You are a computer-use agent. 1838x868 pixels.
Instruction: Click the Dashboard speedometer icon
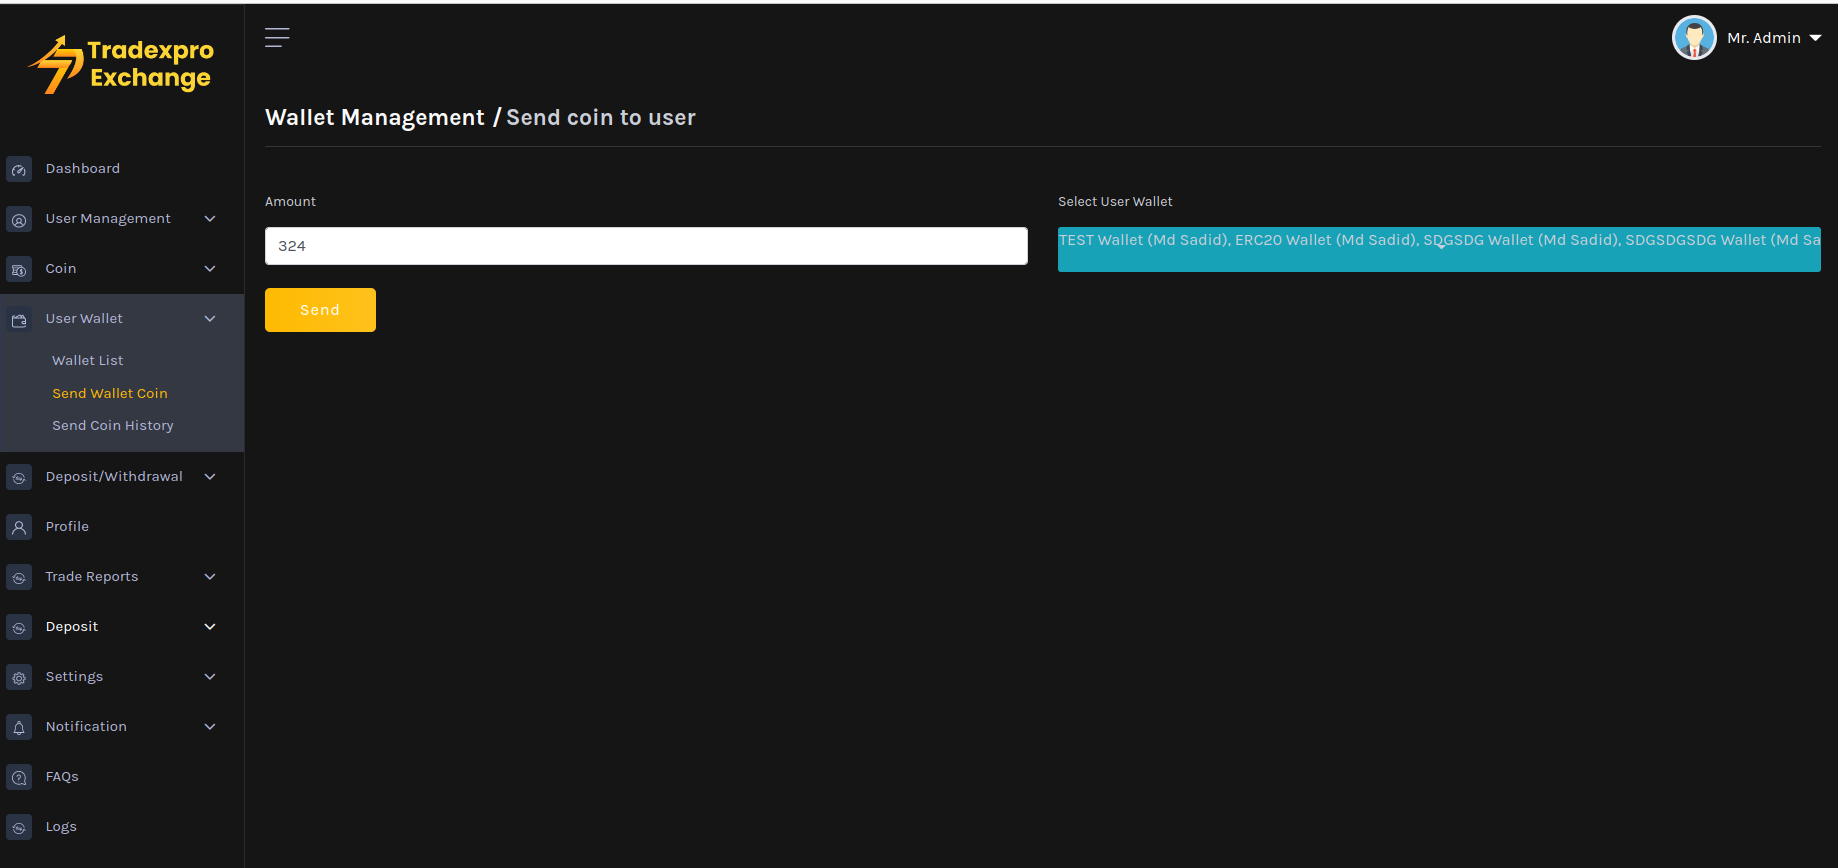point(19,170)
